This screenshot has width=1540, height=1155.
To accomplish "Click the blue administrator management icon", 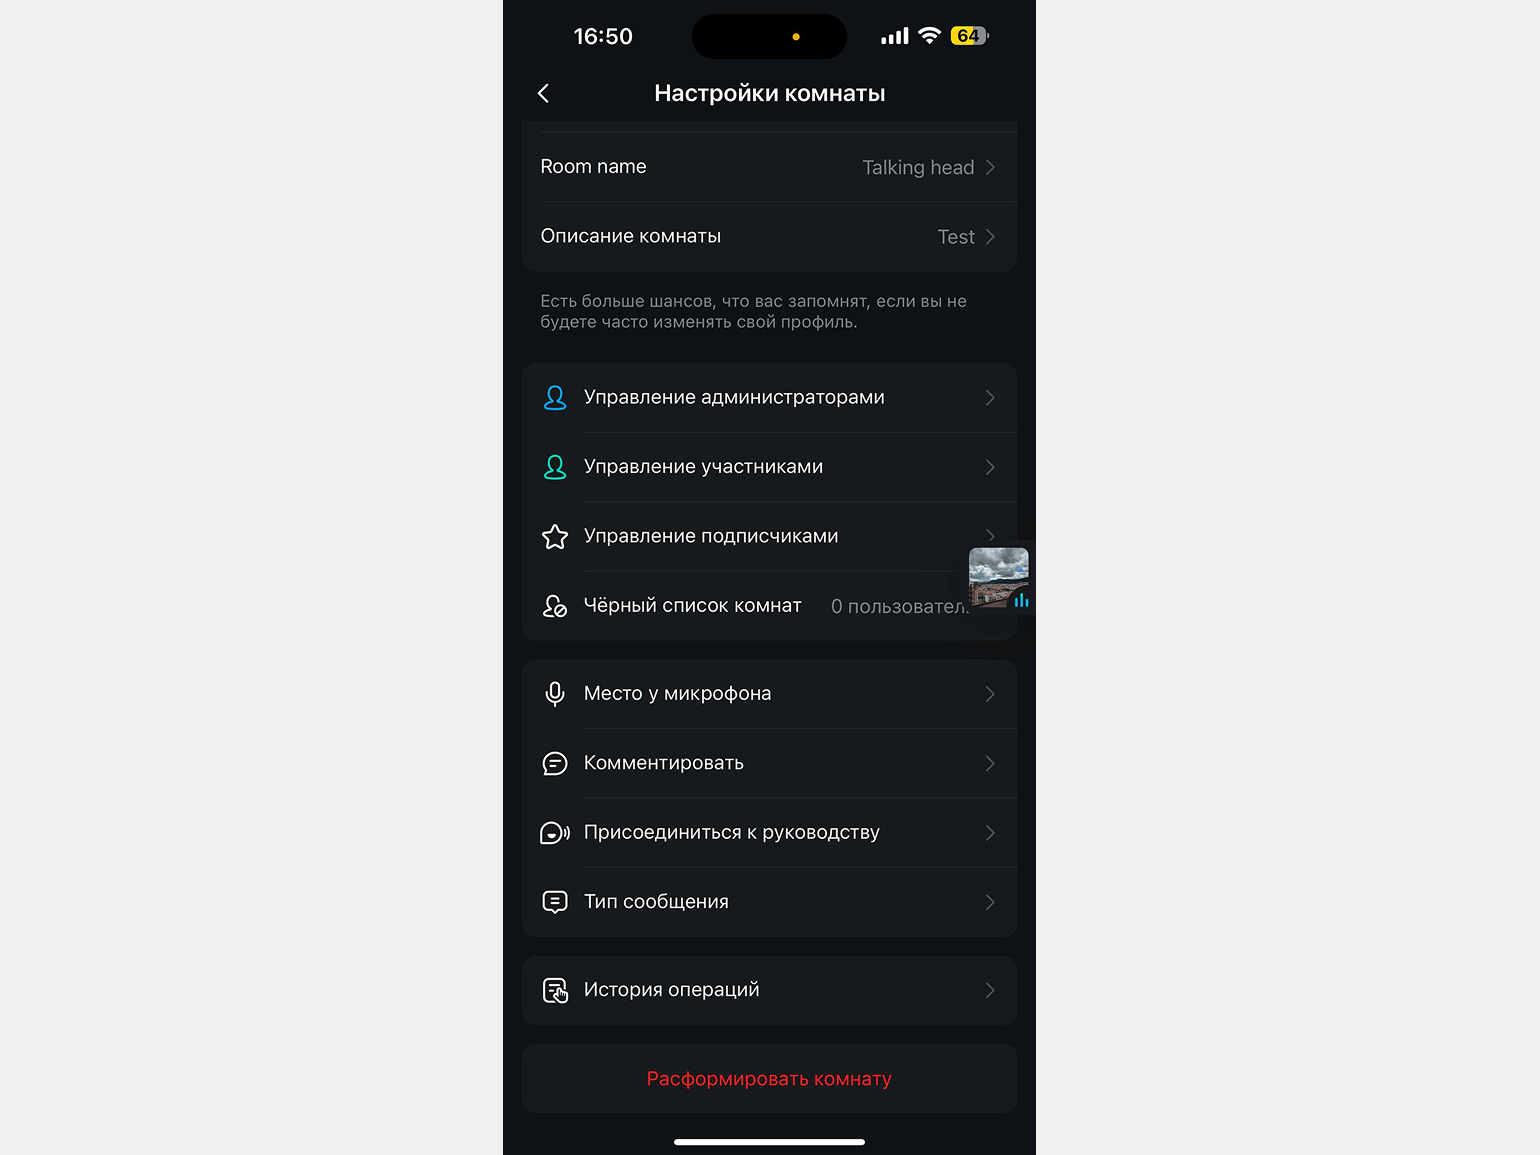I will pos(555,398).
